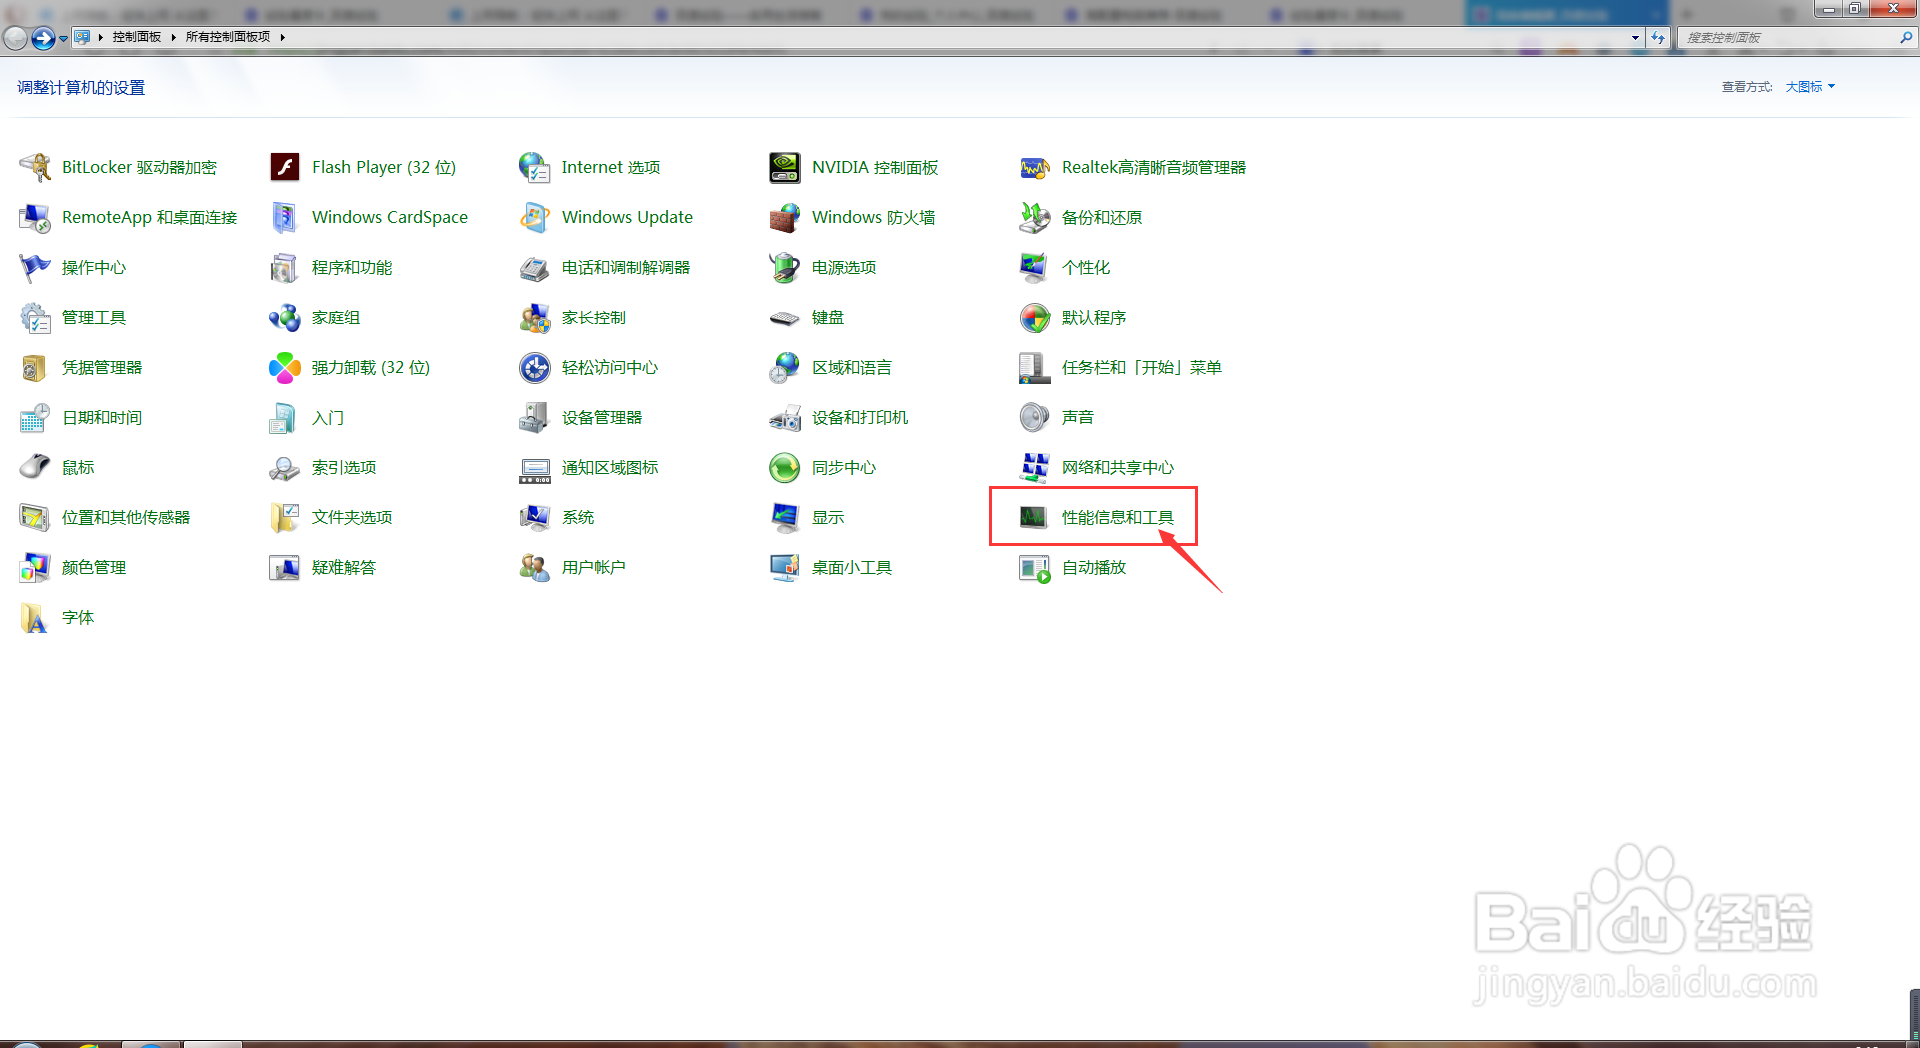This screenshot has width=1920, height=1048.
Task: Click the 系统 link
Action: point(577,517)
